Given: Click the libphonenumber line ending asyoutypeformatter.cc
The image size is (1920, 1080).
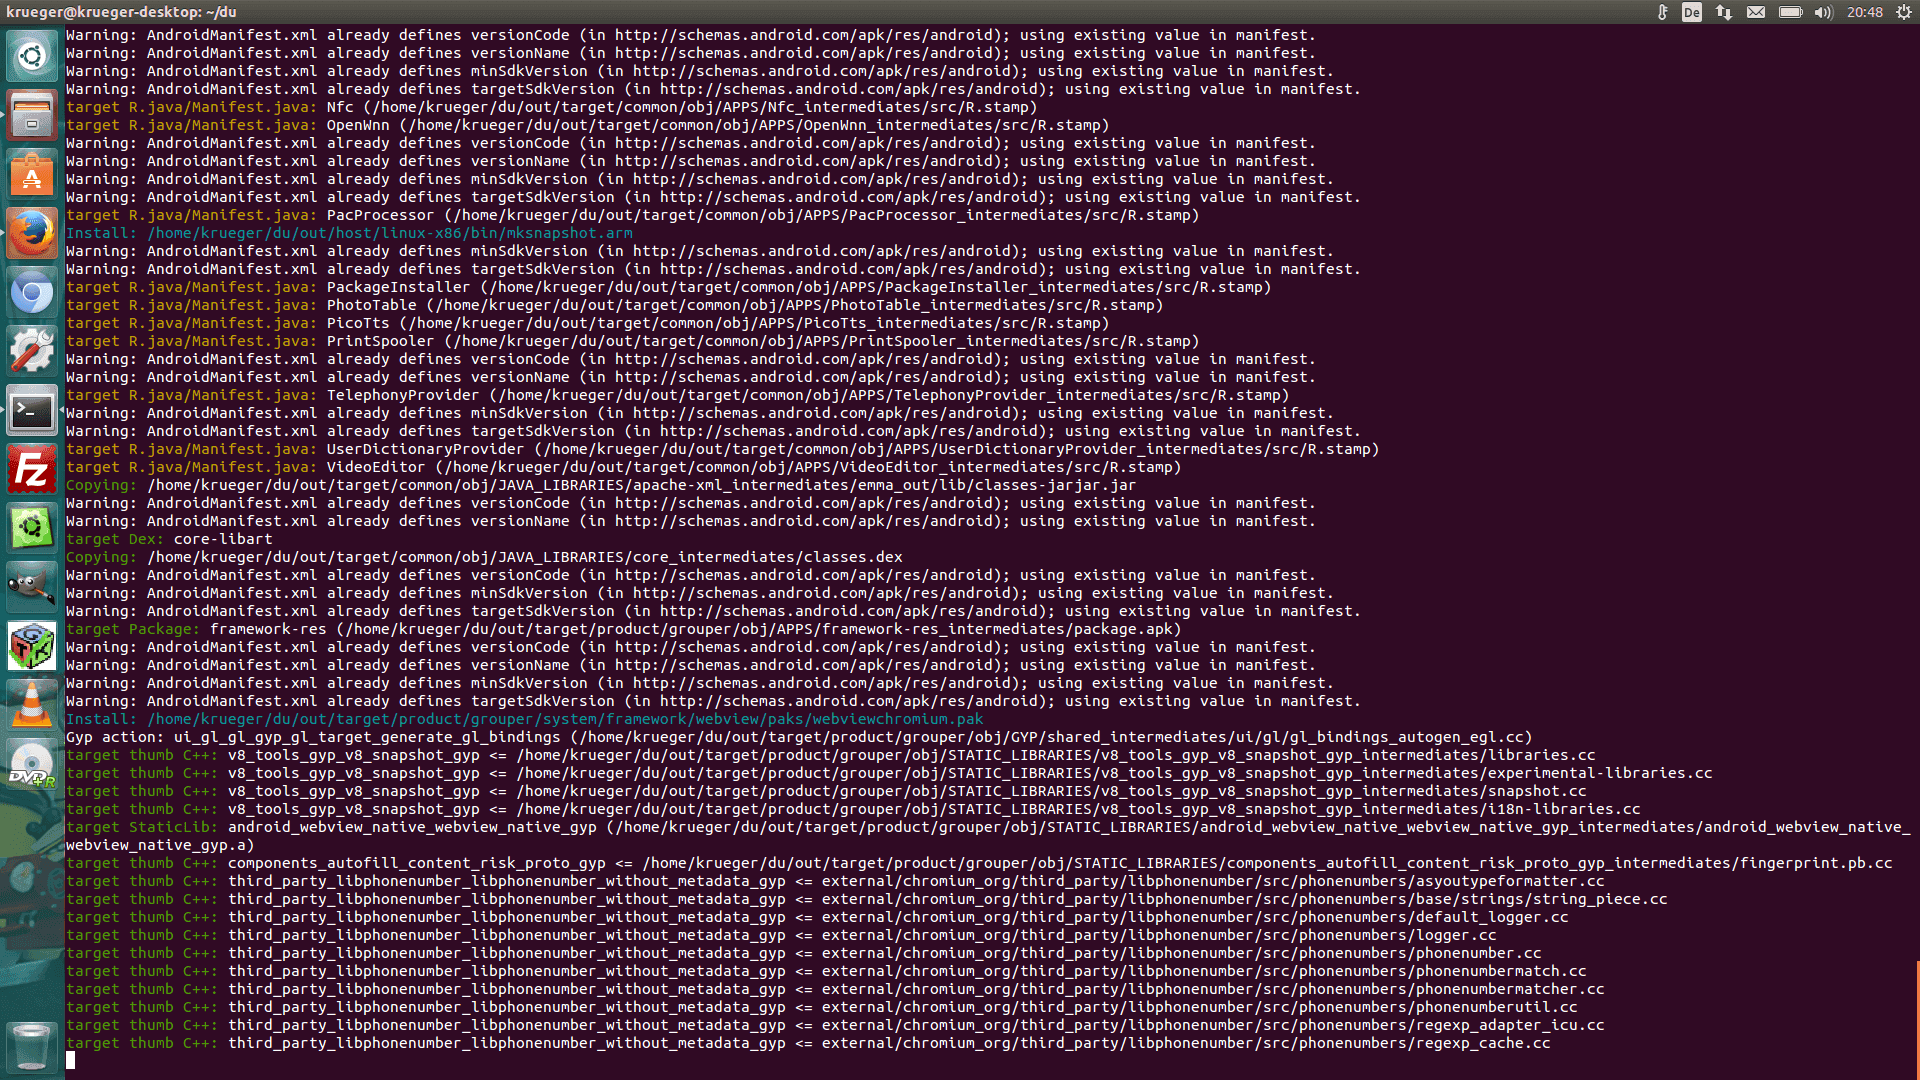Looking at the screenshot, I should [x=835, y=881].
